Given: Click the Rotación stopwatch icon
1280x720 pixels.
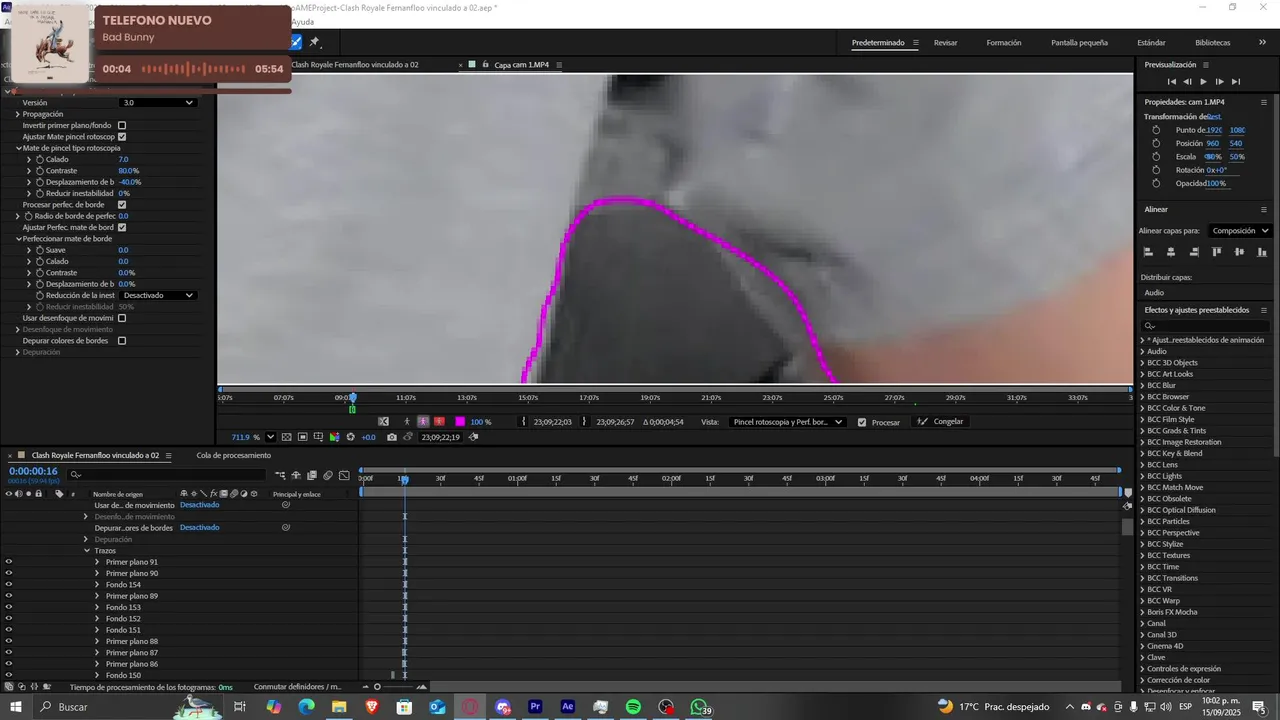Looking at the screenshot, I should point(1156,170).
